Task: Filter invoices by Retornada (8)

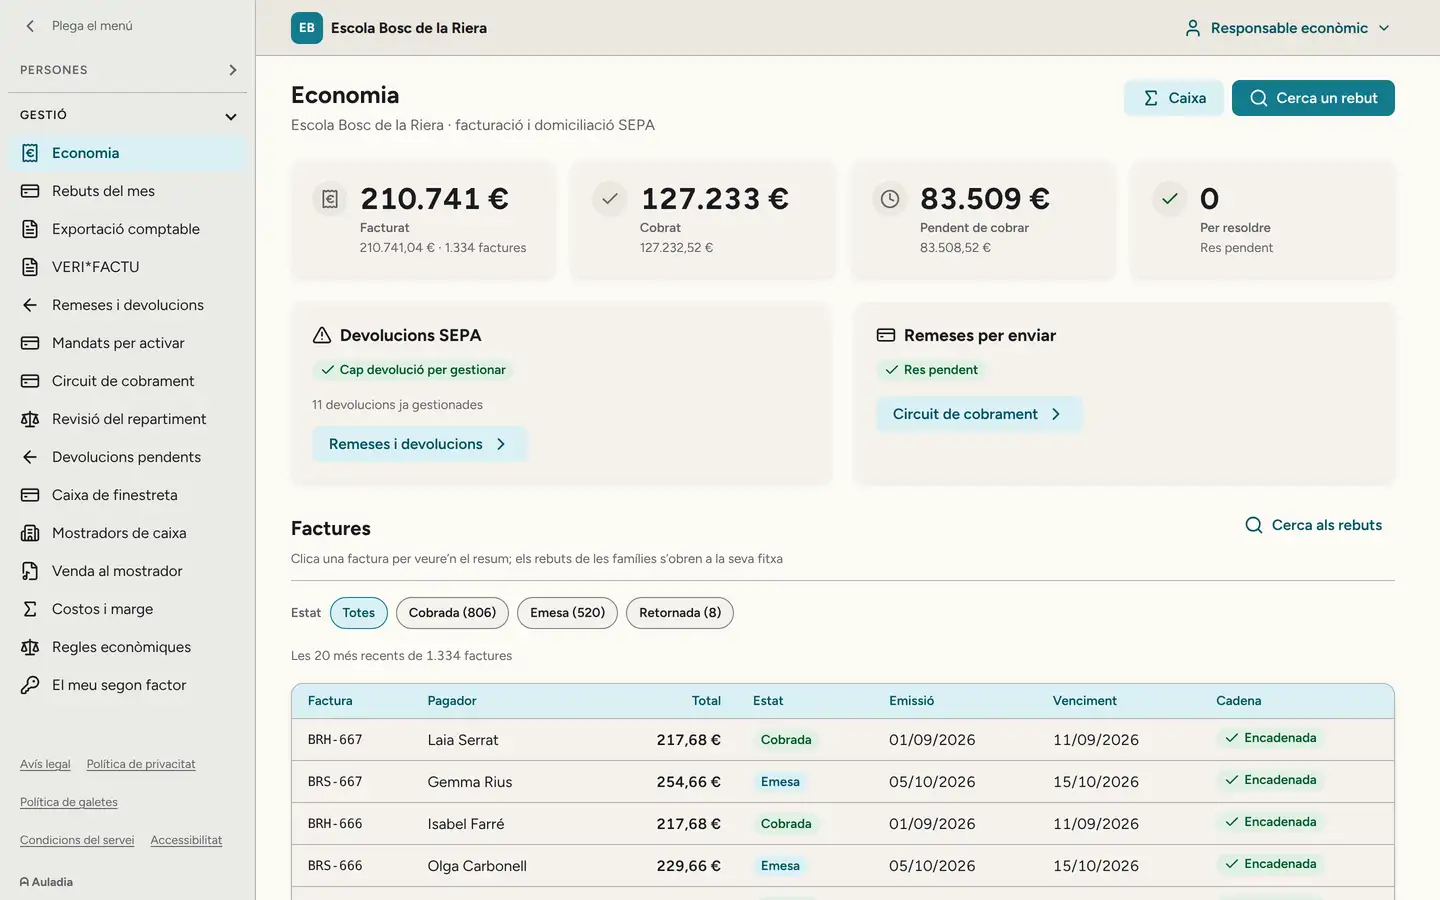Action: pyautogui.click(x=680, y=613)
